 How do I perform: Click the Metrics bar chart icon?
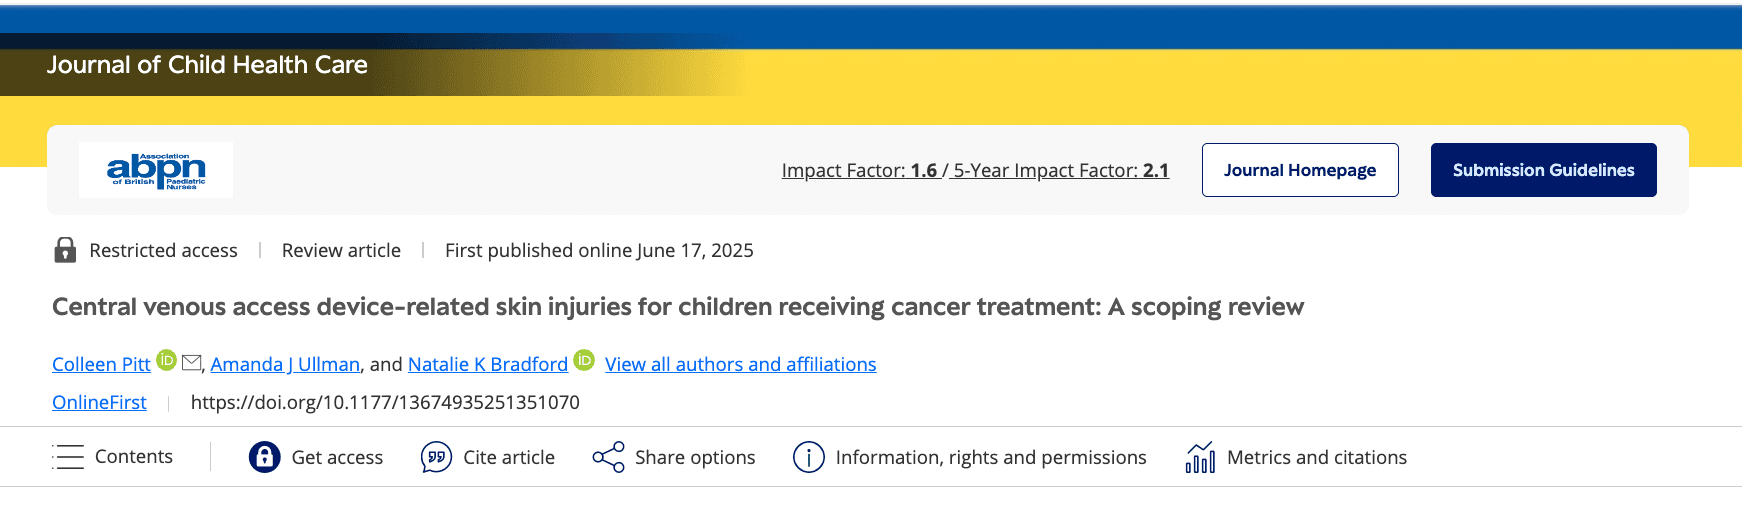click(1200, 457)
